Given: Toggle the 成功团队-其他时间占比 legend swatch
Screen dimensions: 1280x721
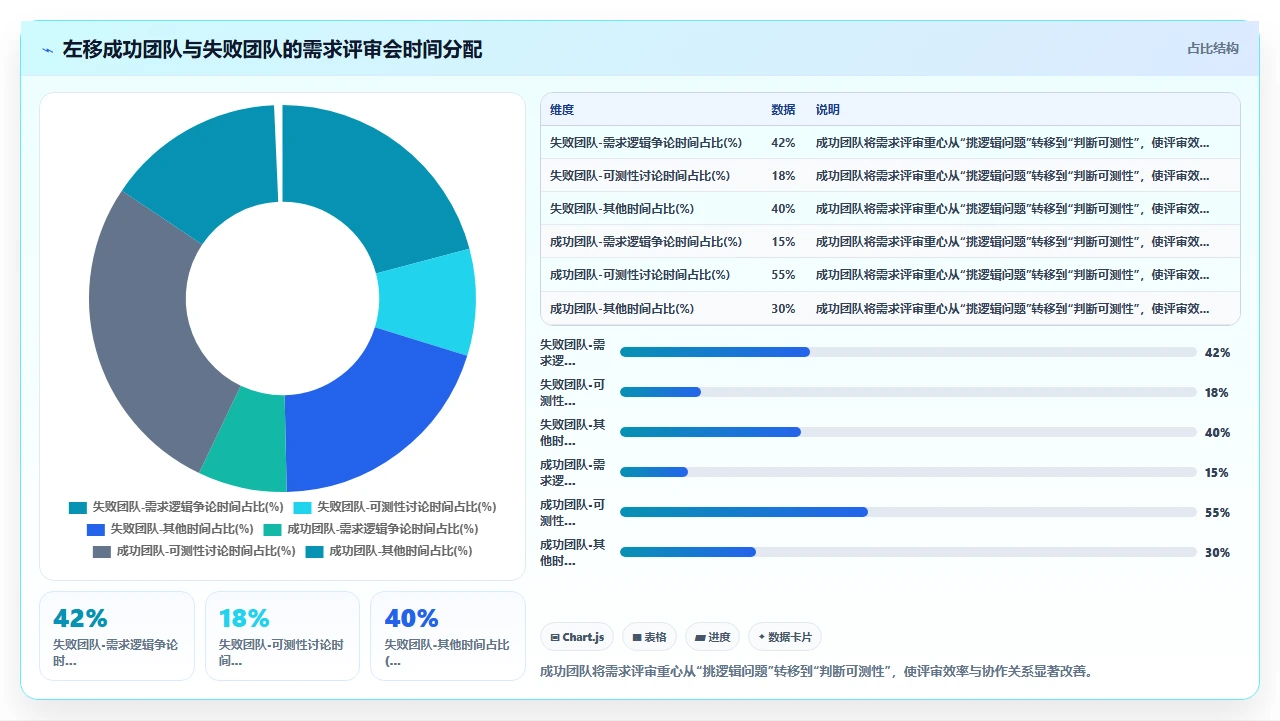Looking at the screenshot, I should point(315,551).
